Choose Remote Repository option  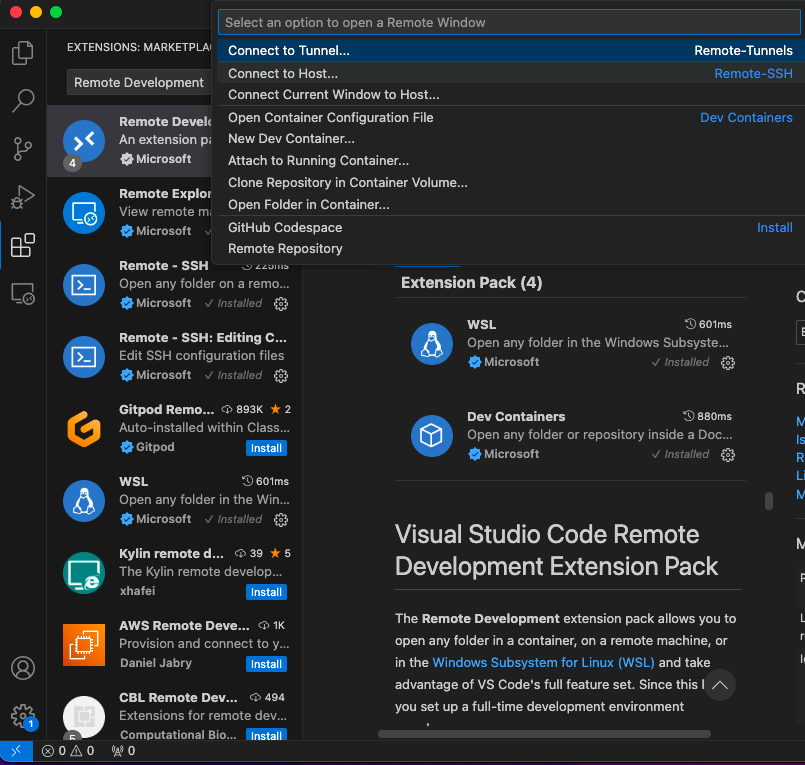point(511,248)
